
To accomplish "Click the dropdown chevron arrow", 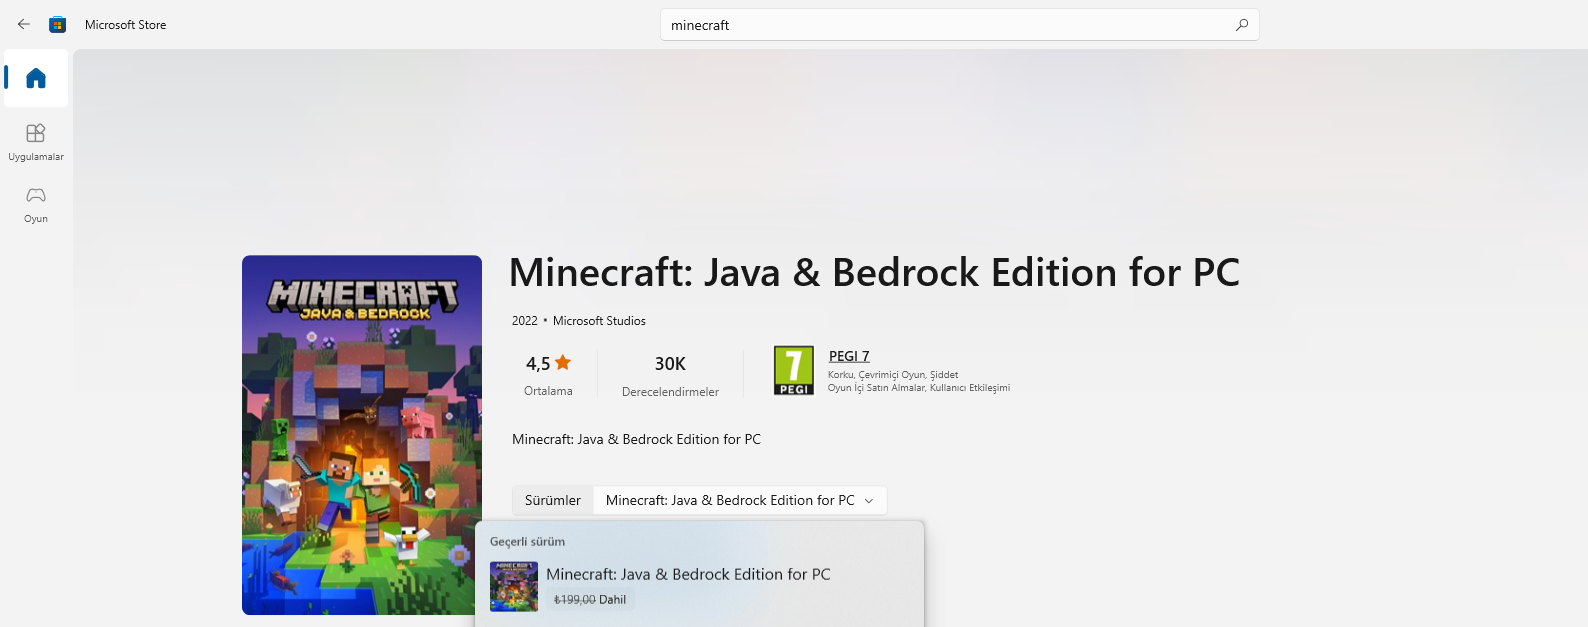I will point(869,501).
